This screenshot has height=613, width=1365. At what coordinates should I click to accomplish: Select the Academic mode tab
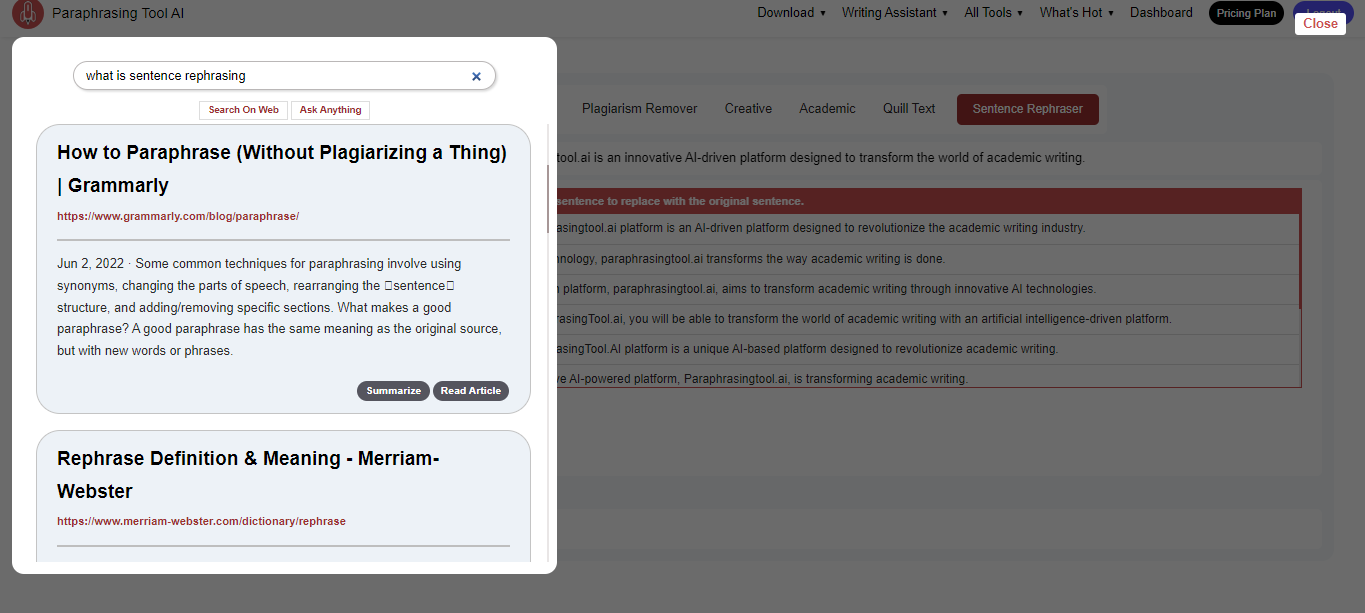coord(827,109)
